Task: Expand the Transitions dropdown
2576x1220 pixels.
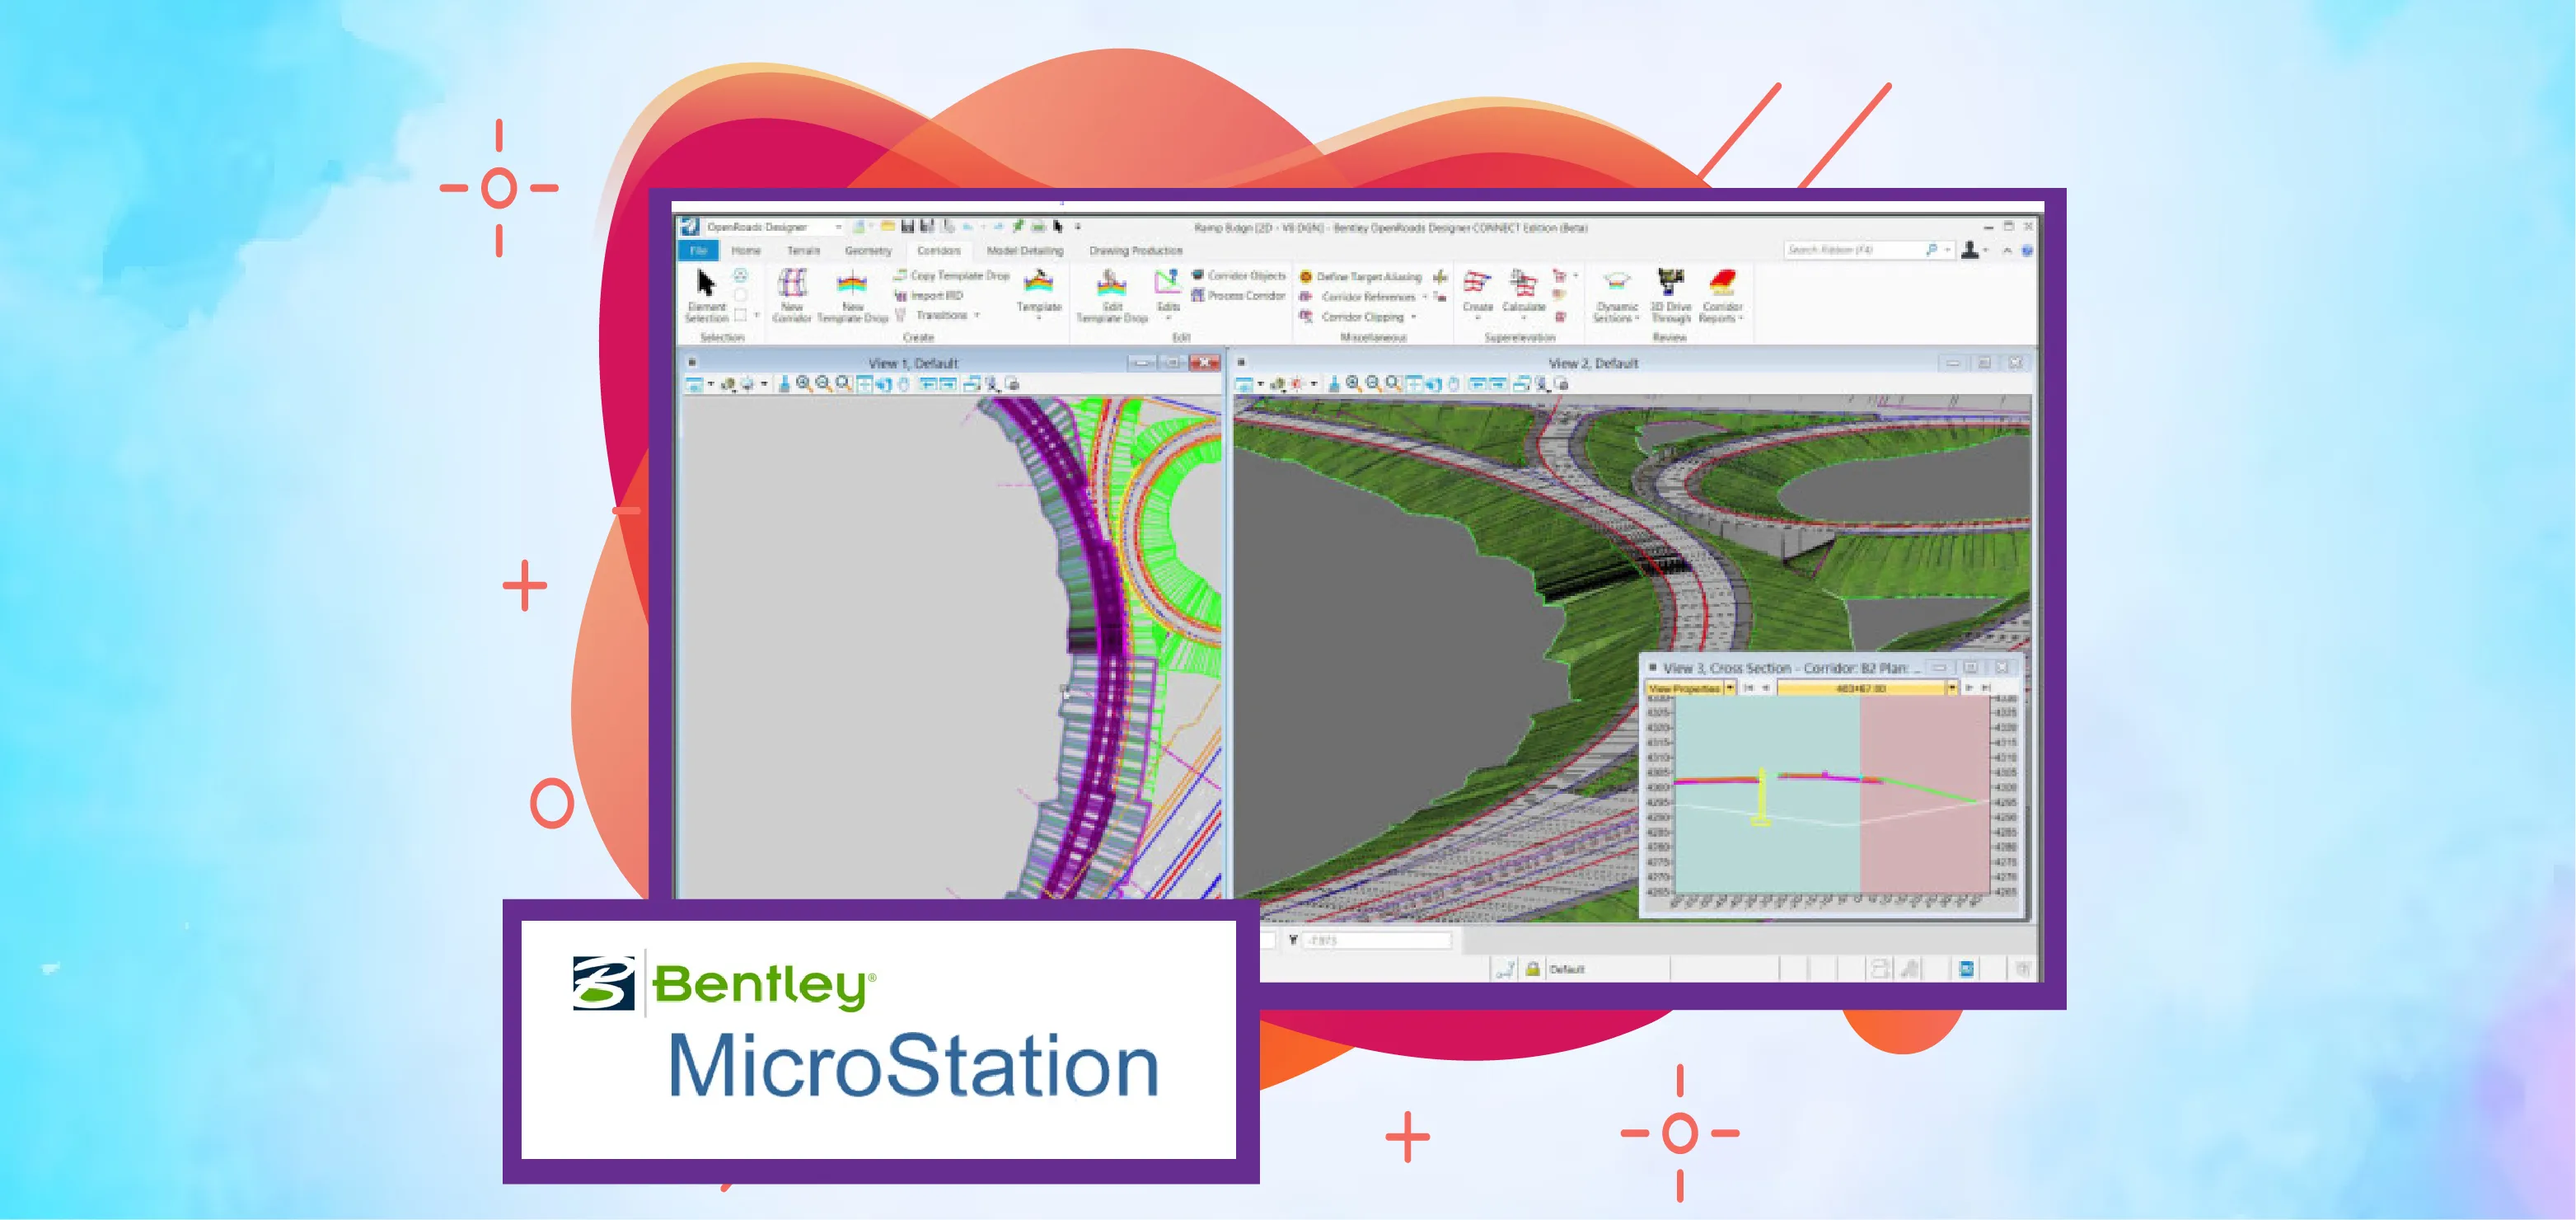Action: (977, 315)
